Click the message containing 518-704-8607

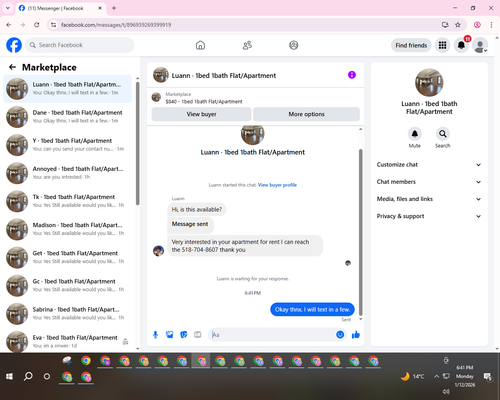click(245, 246)
